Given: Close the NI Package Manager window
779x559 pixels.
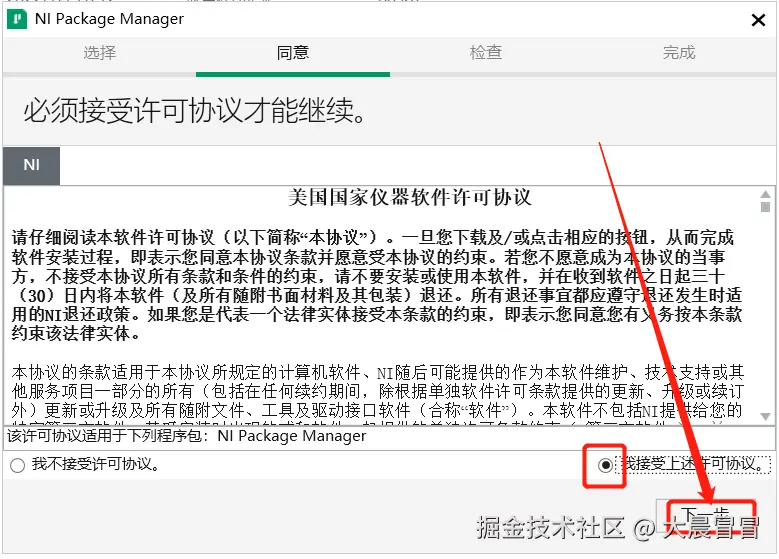Looking at the screenshot, I should point(758,20).
